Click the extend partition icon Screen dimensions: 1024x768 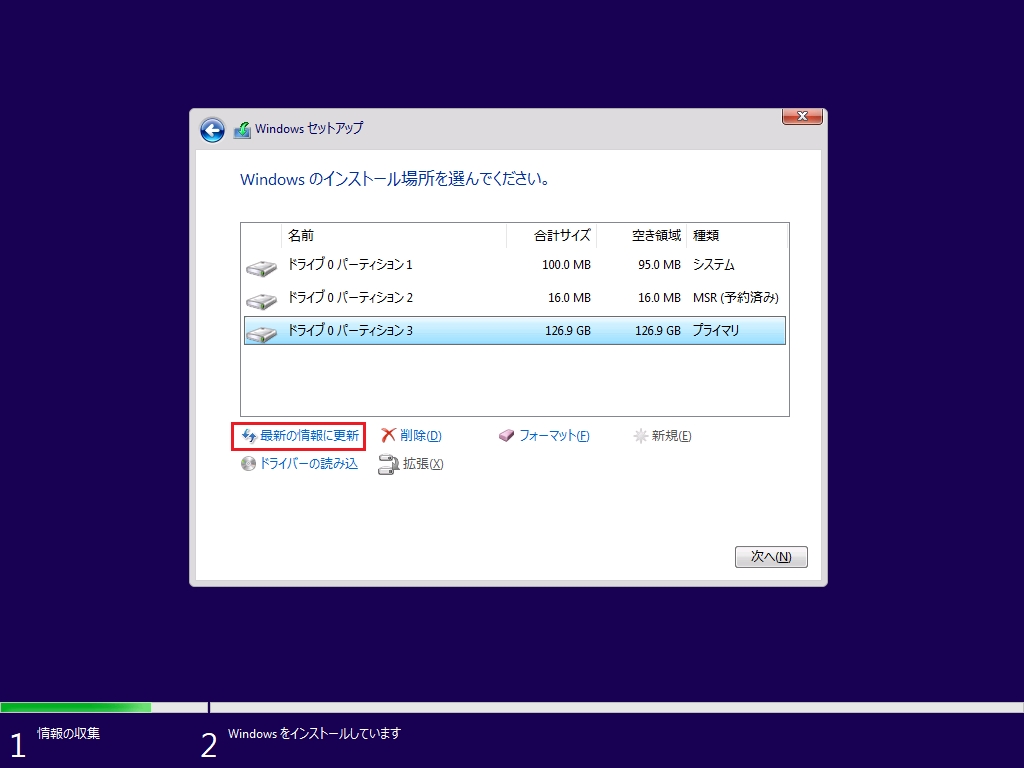388,464
